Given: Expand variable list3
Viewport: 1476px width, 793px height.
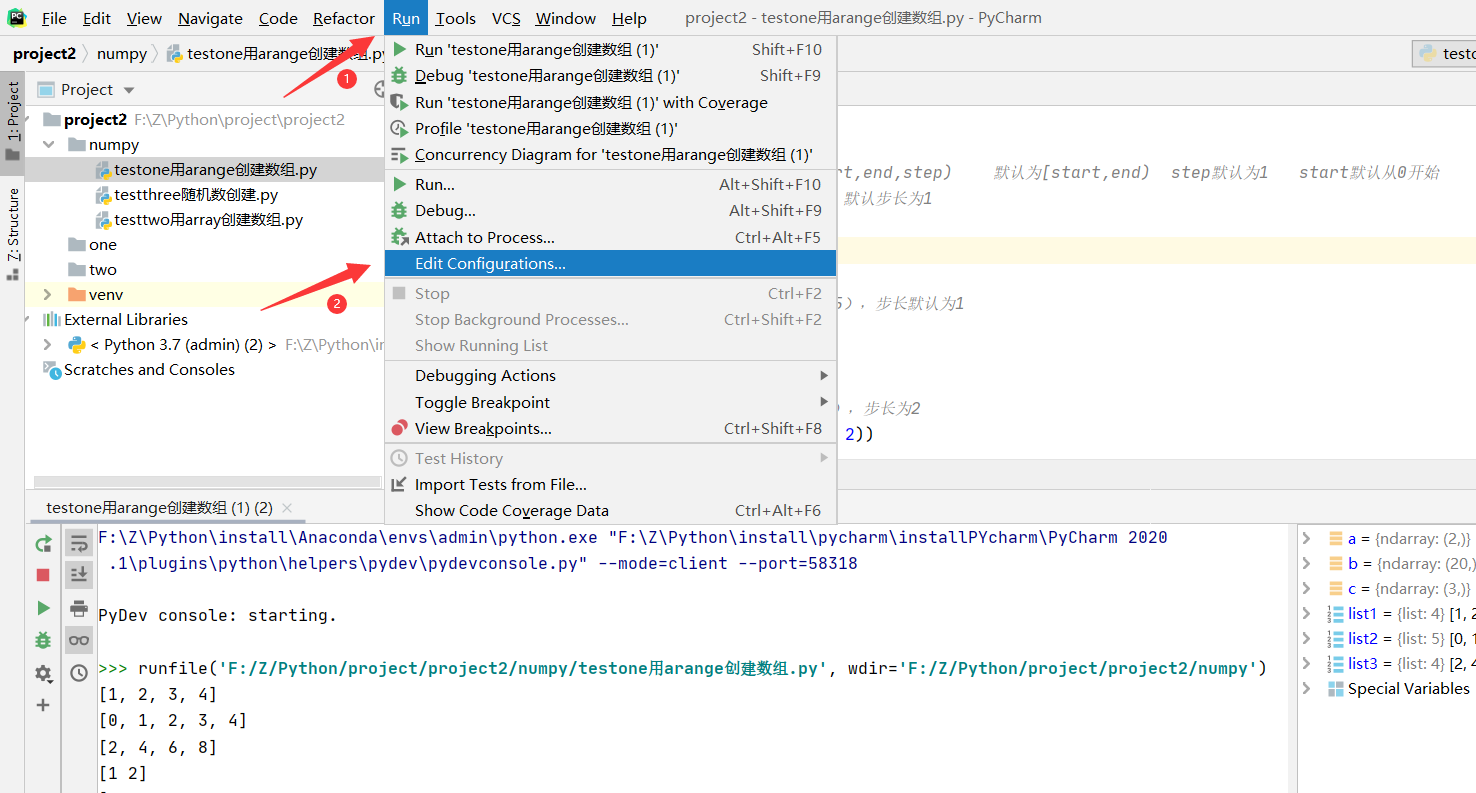Looking at the screenshot, I should (1306, 663).
